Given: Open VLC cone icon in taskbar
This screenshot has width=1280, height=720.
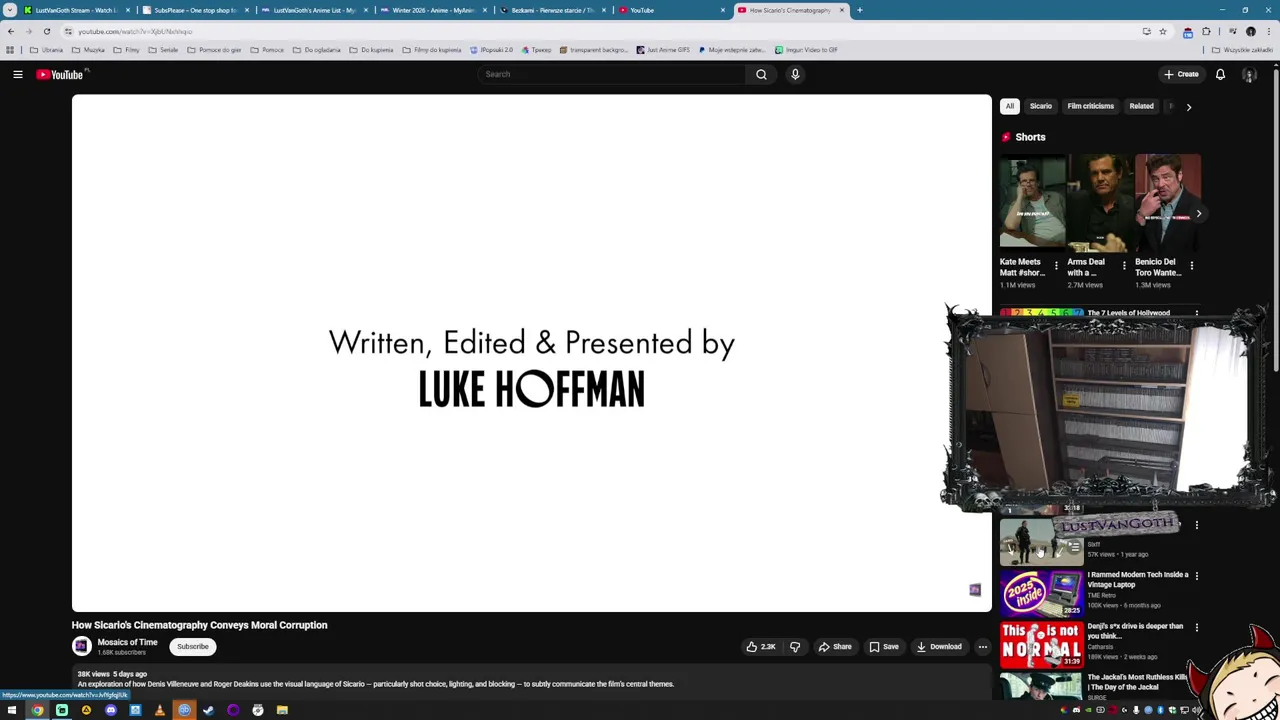Looking at the screenshot, I should [x=159, y=710].
